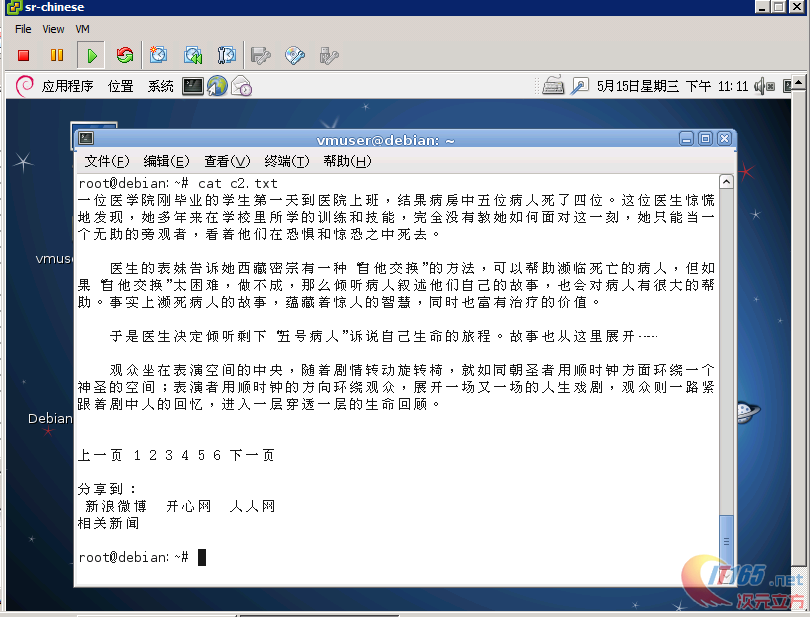
Task: Open the 位置 places menu
Action: tap(120, 86)
